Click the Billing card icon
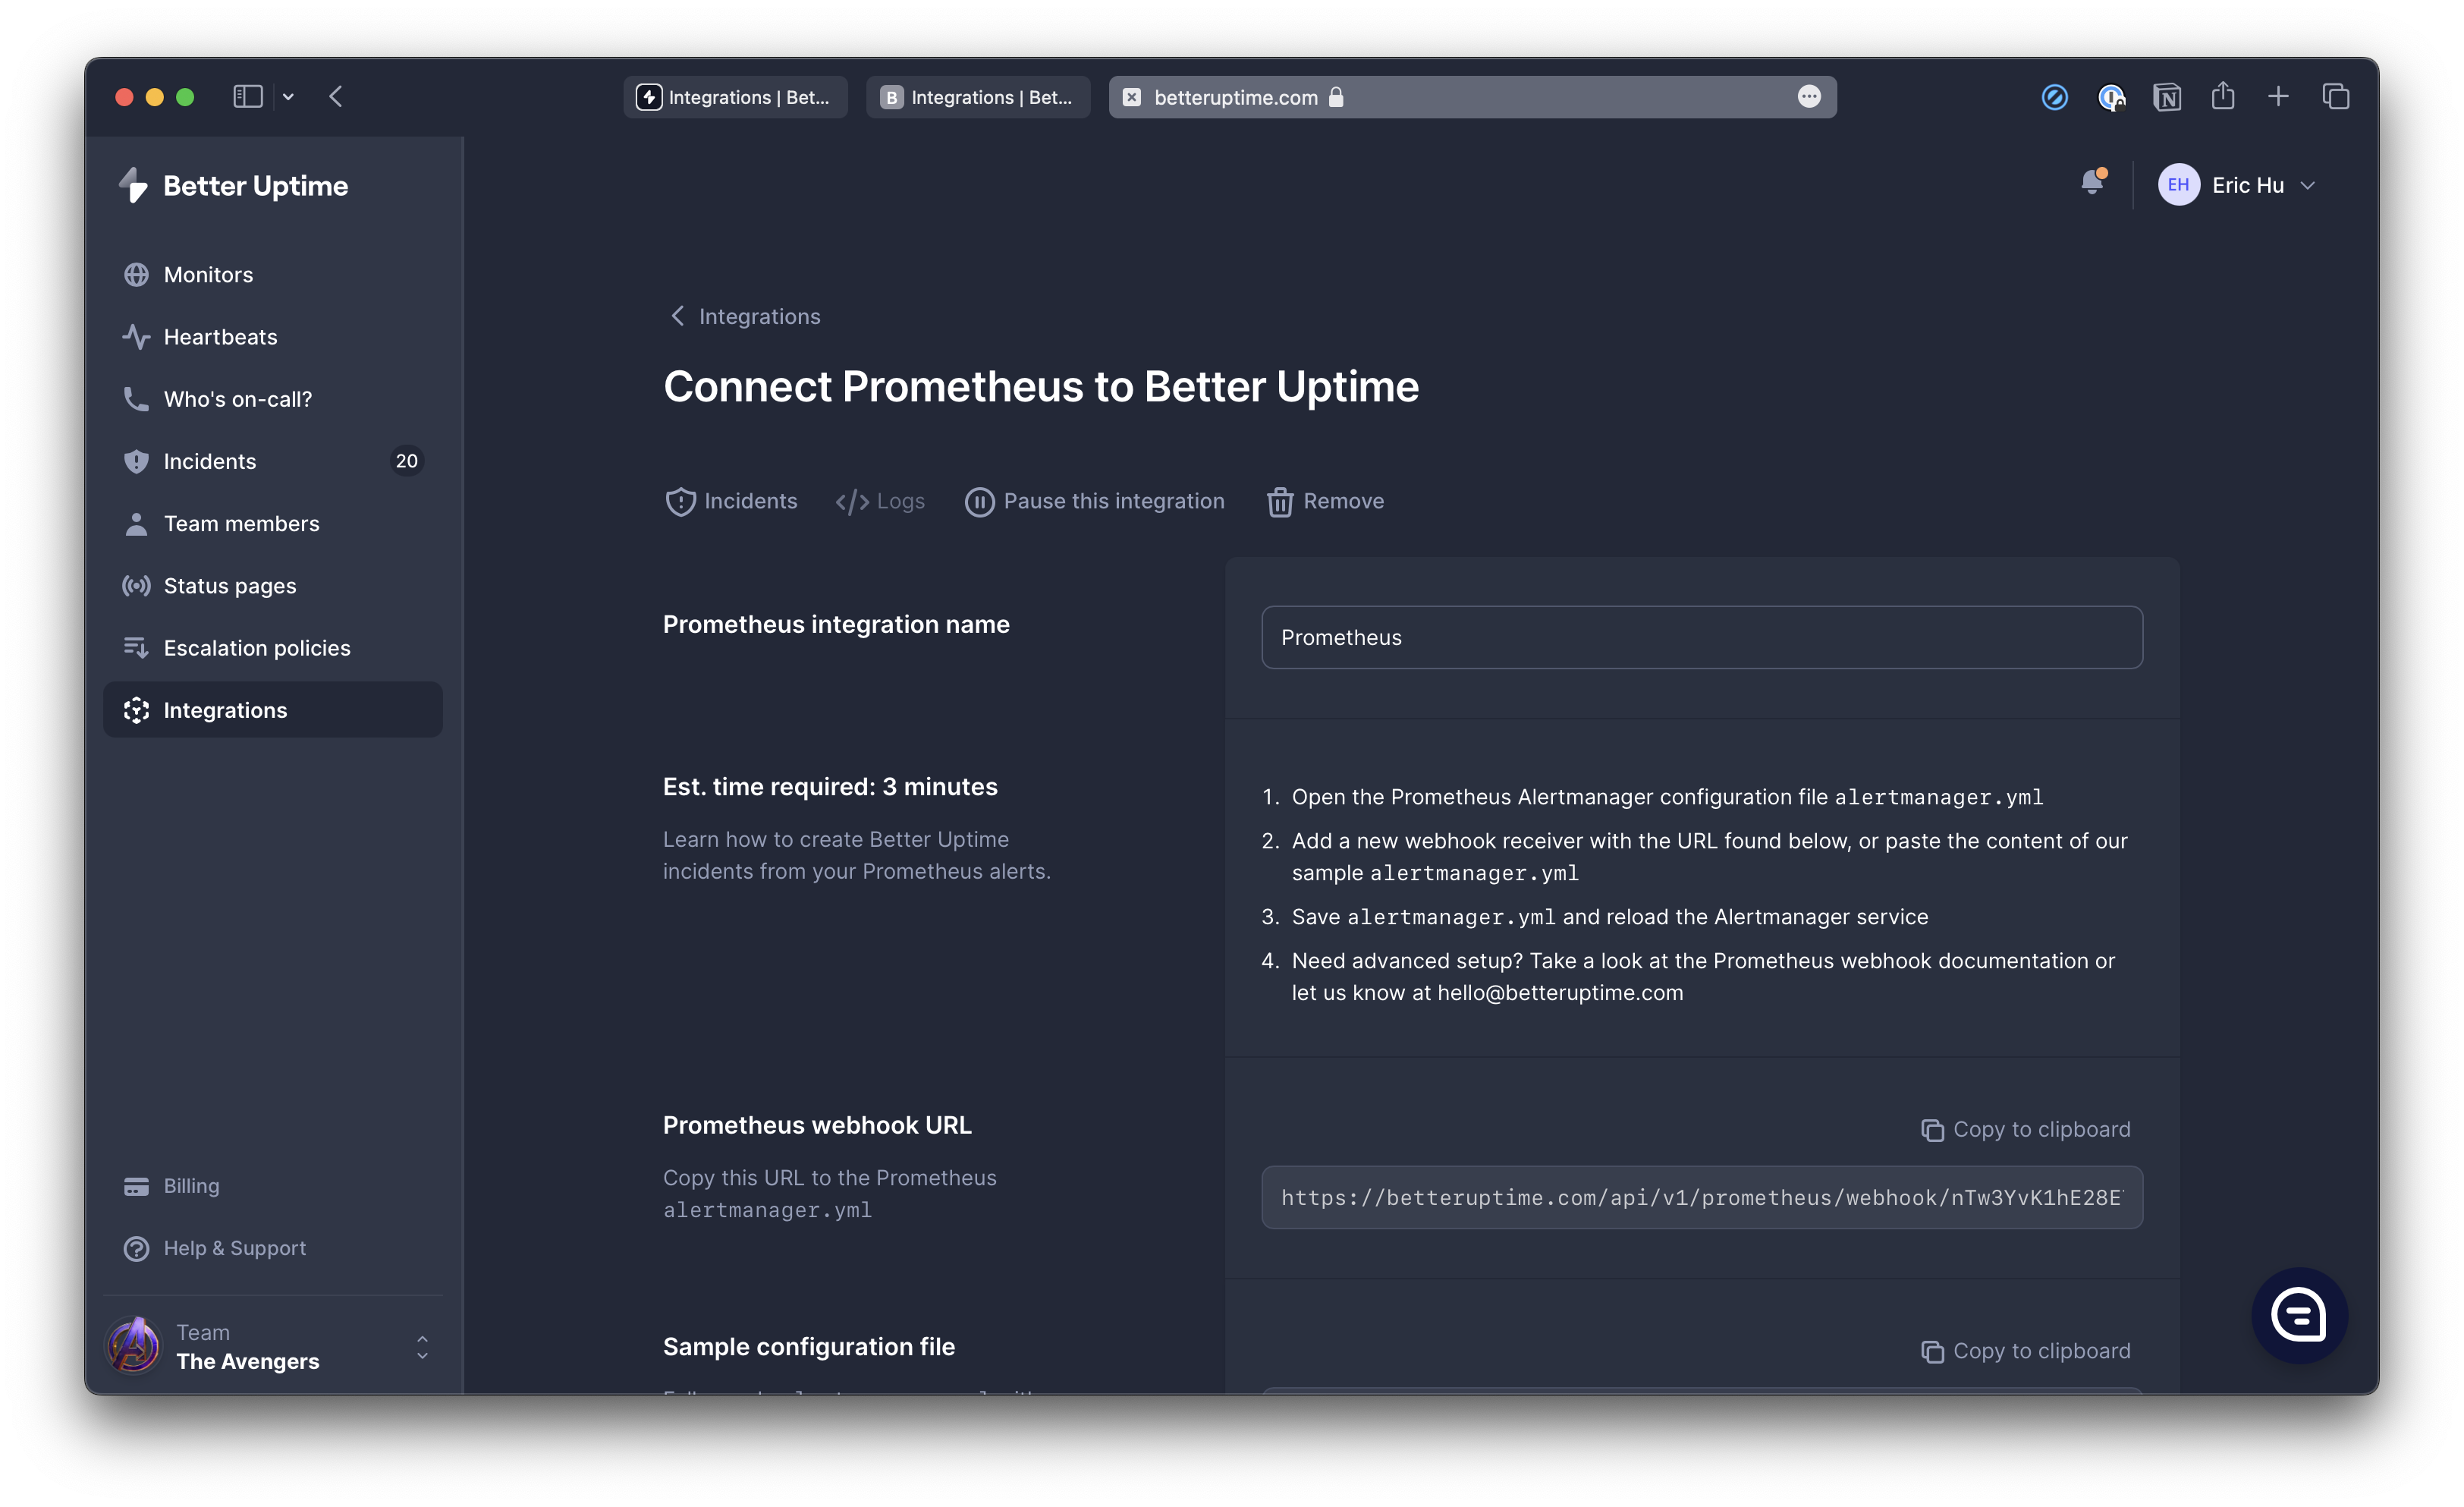The image size is (2464, 1507). (x=136, y=1186)
